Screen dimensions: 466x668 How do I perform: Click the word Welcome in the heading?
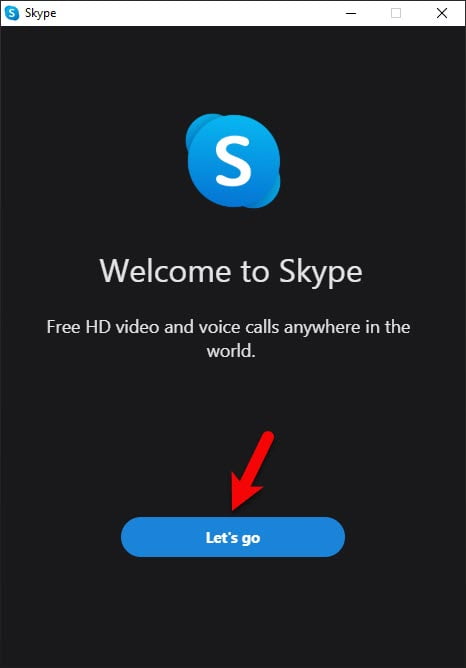(x=166, y=271)
